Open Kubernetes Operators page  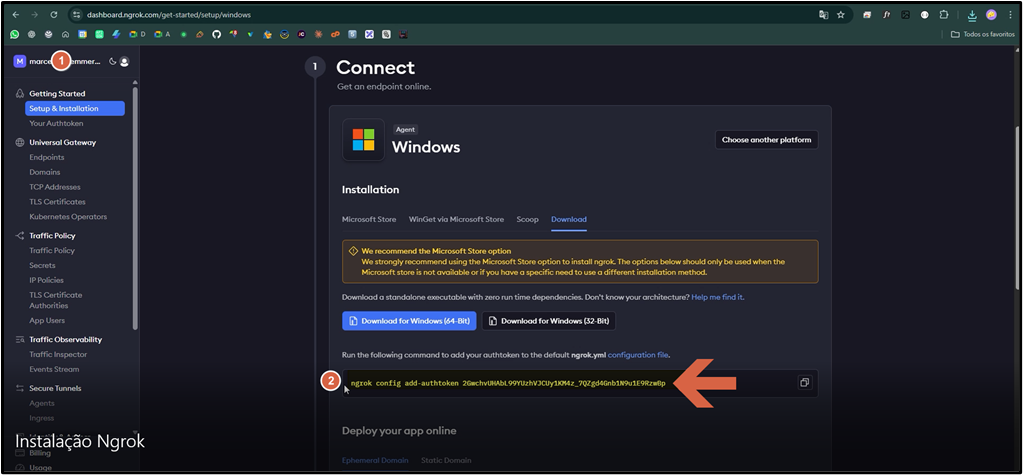[x=68, y=217]
